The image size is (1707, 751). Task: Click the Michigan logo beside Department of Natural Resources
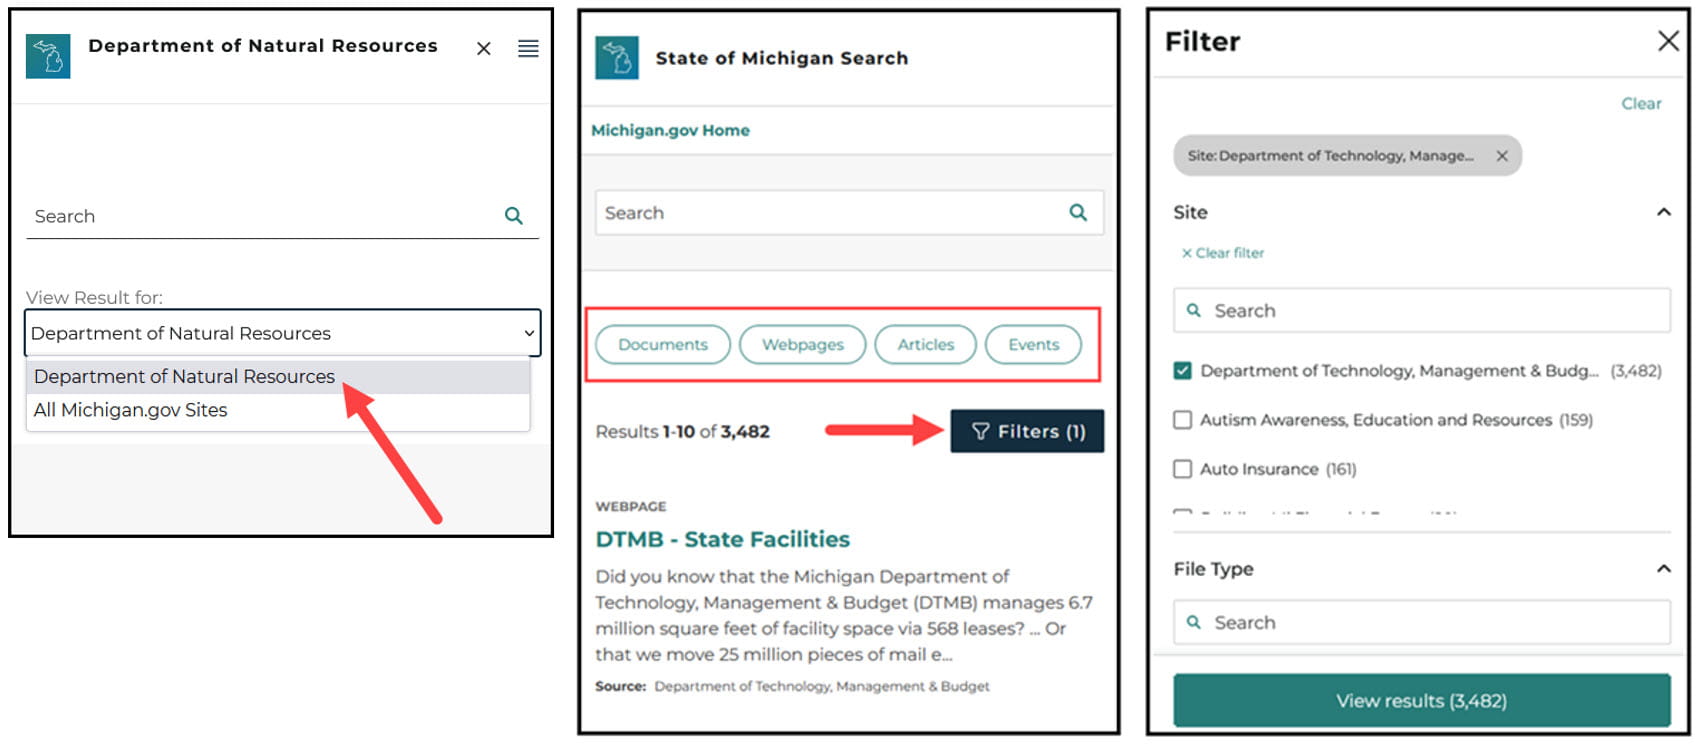coord(48,56)
